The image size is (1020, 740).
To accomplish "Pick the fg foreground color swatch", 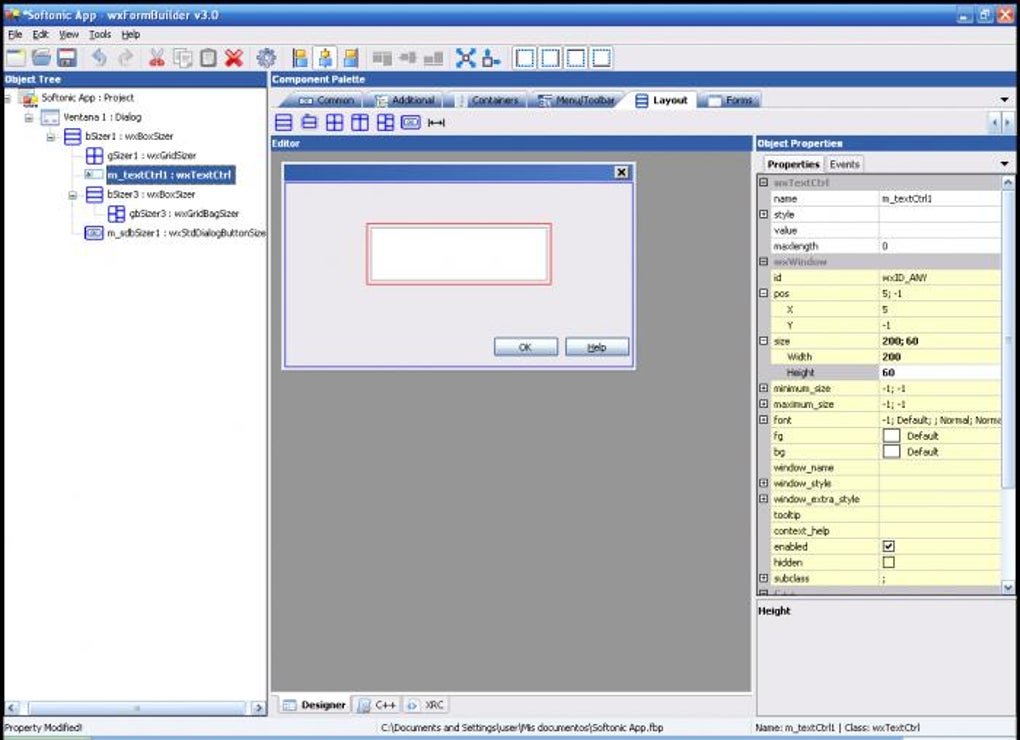I will click(x=891, y=436).
